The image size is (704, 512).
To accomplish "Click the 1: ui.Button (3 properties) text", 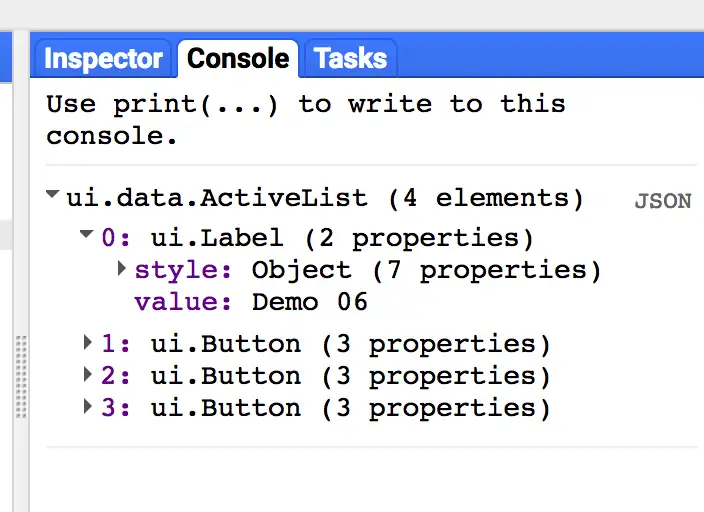I will 326,344.
